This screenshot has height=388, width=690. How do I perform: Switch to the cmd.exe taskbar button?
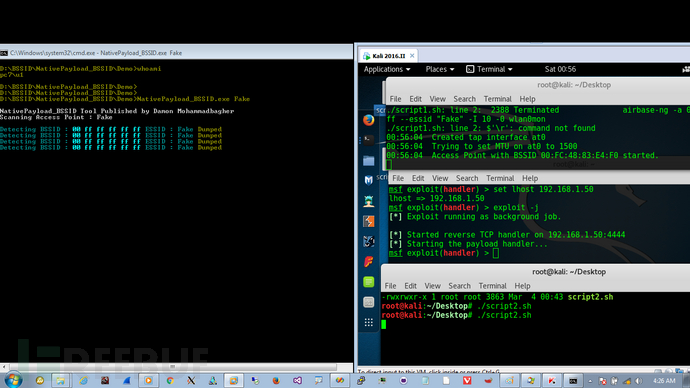tap(573, 381)
